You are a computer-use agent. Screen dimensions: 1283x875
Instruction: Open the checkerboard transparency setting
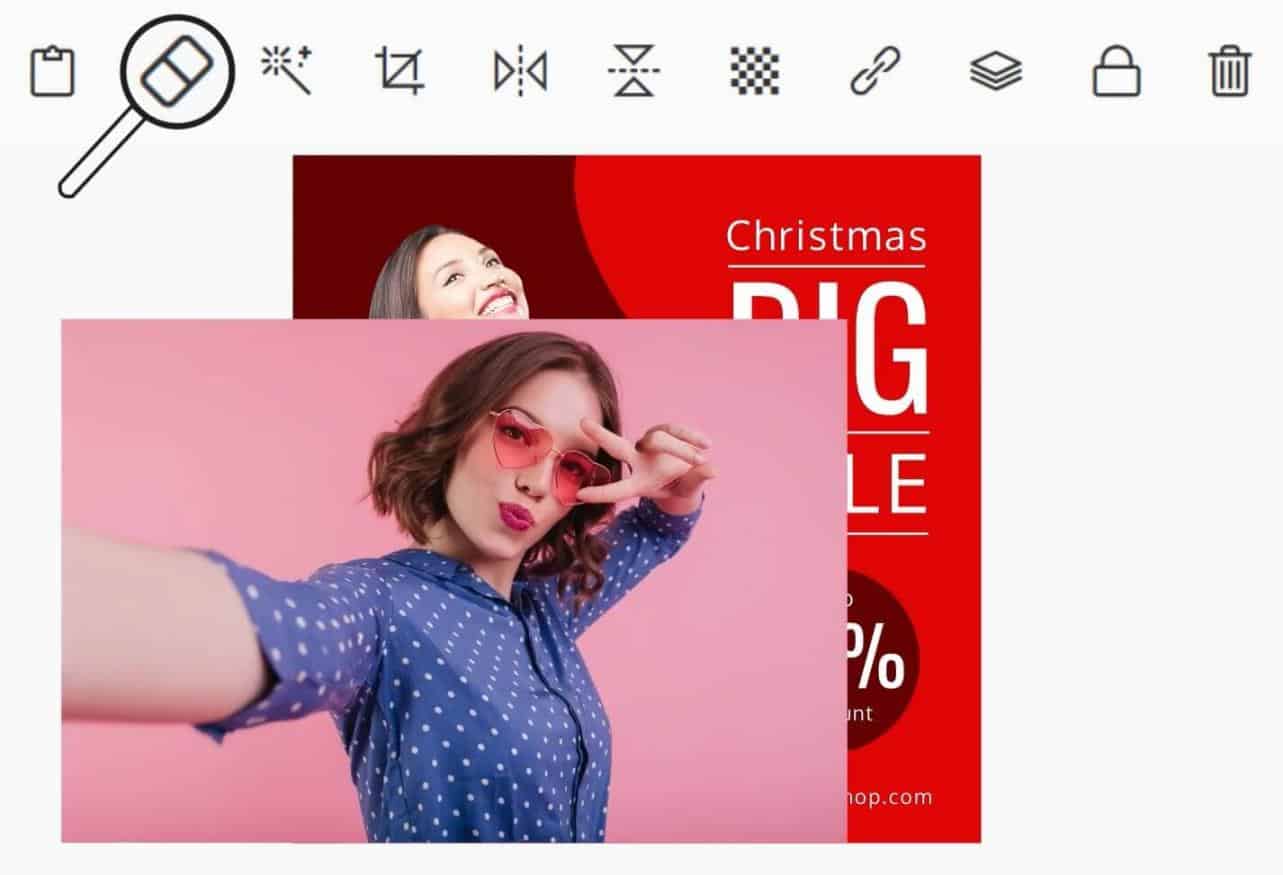(x=754, y=71)
